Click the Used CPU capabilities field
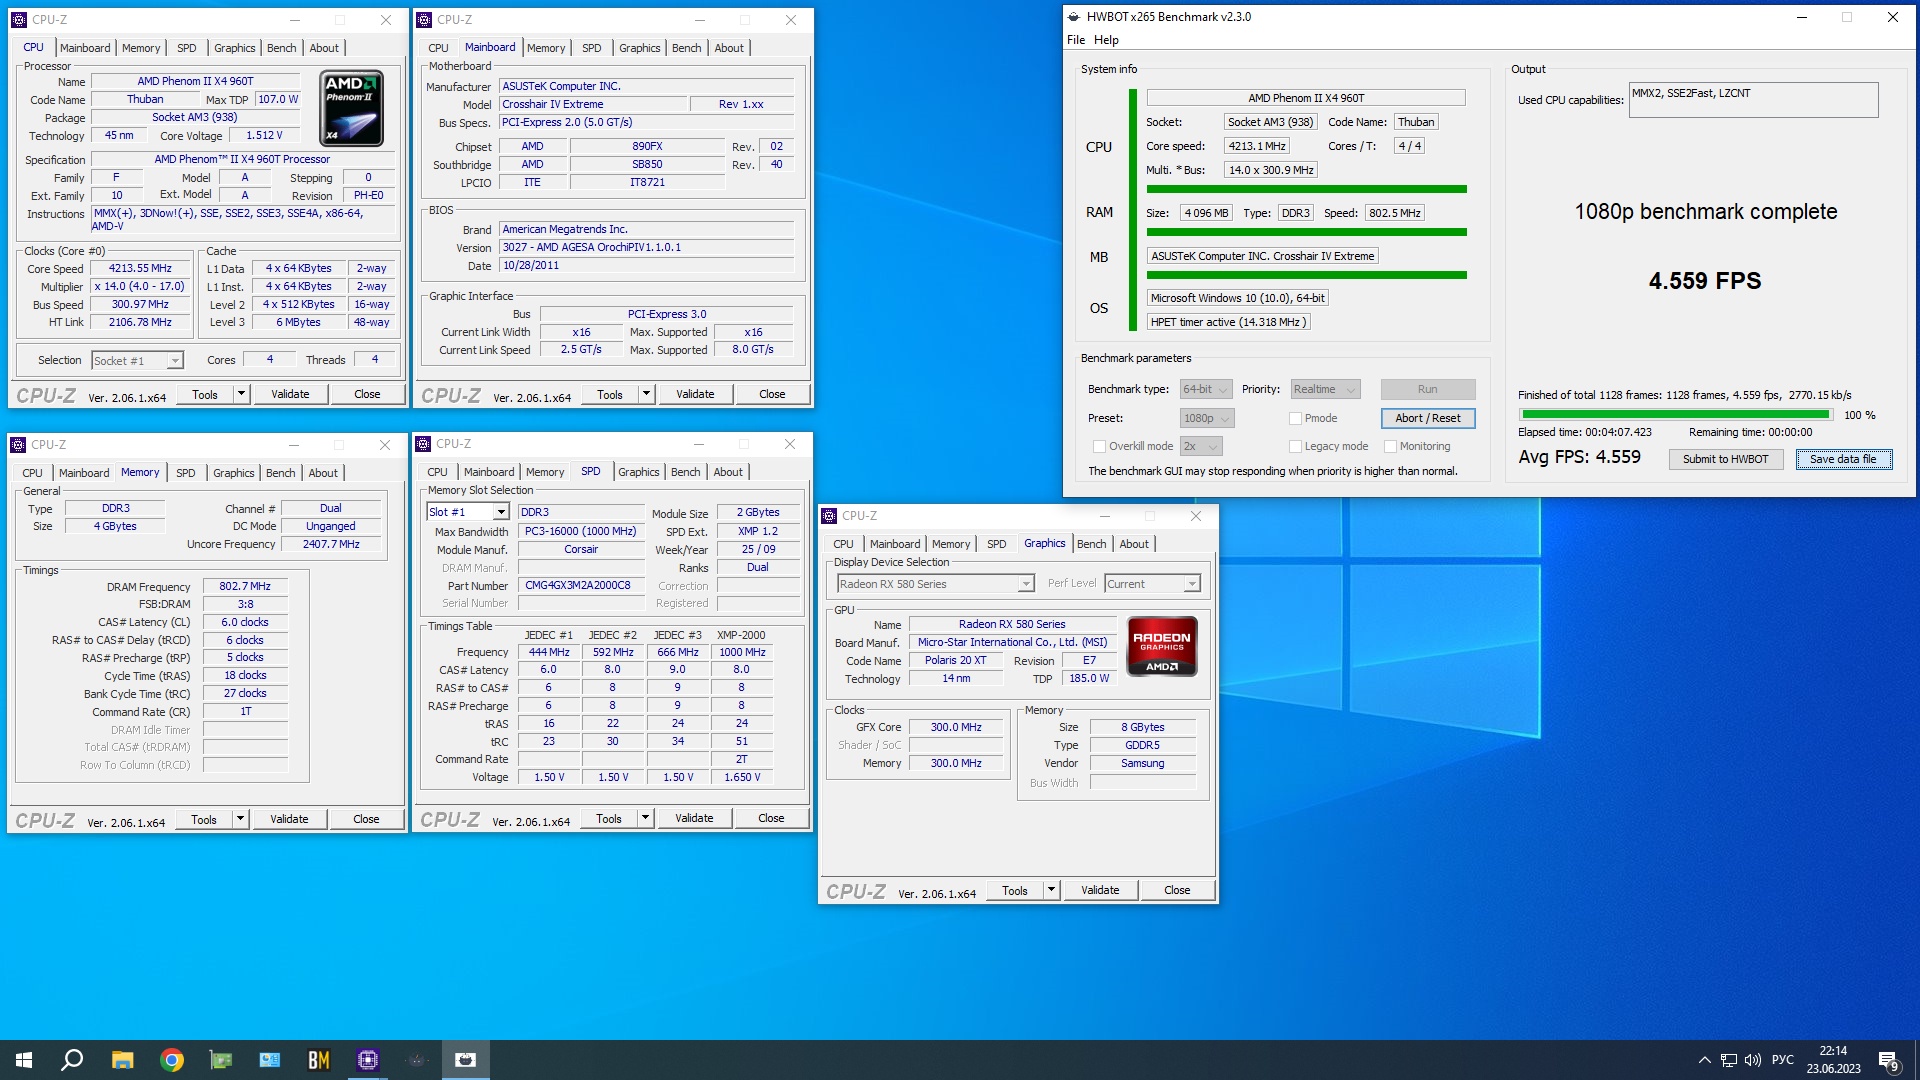1920x1080 pixels. (x=1753, y=100)
